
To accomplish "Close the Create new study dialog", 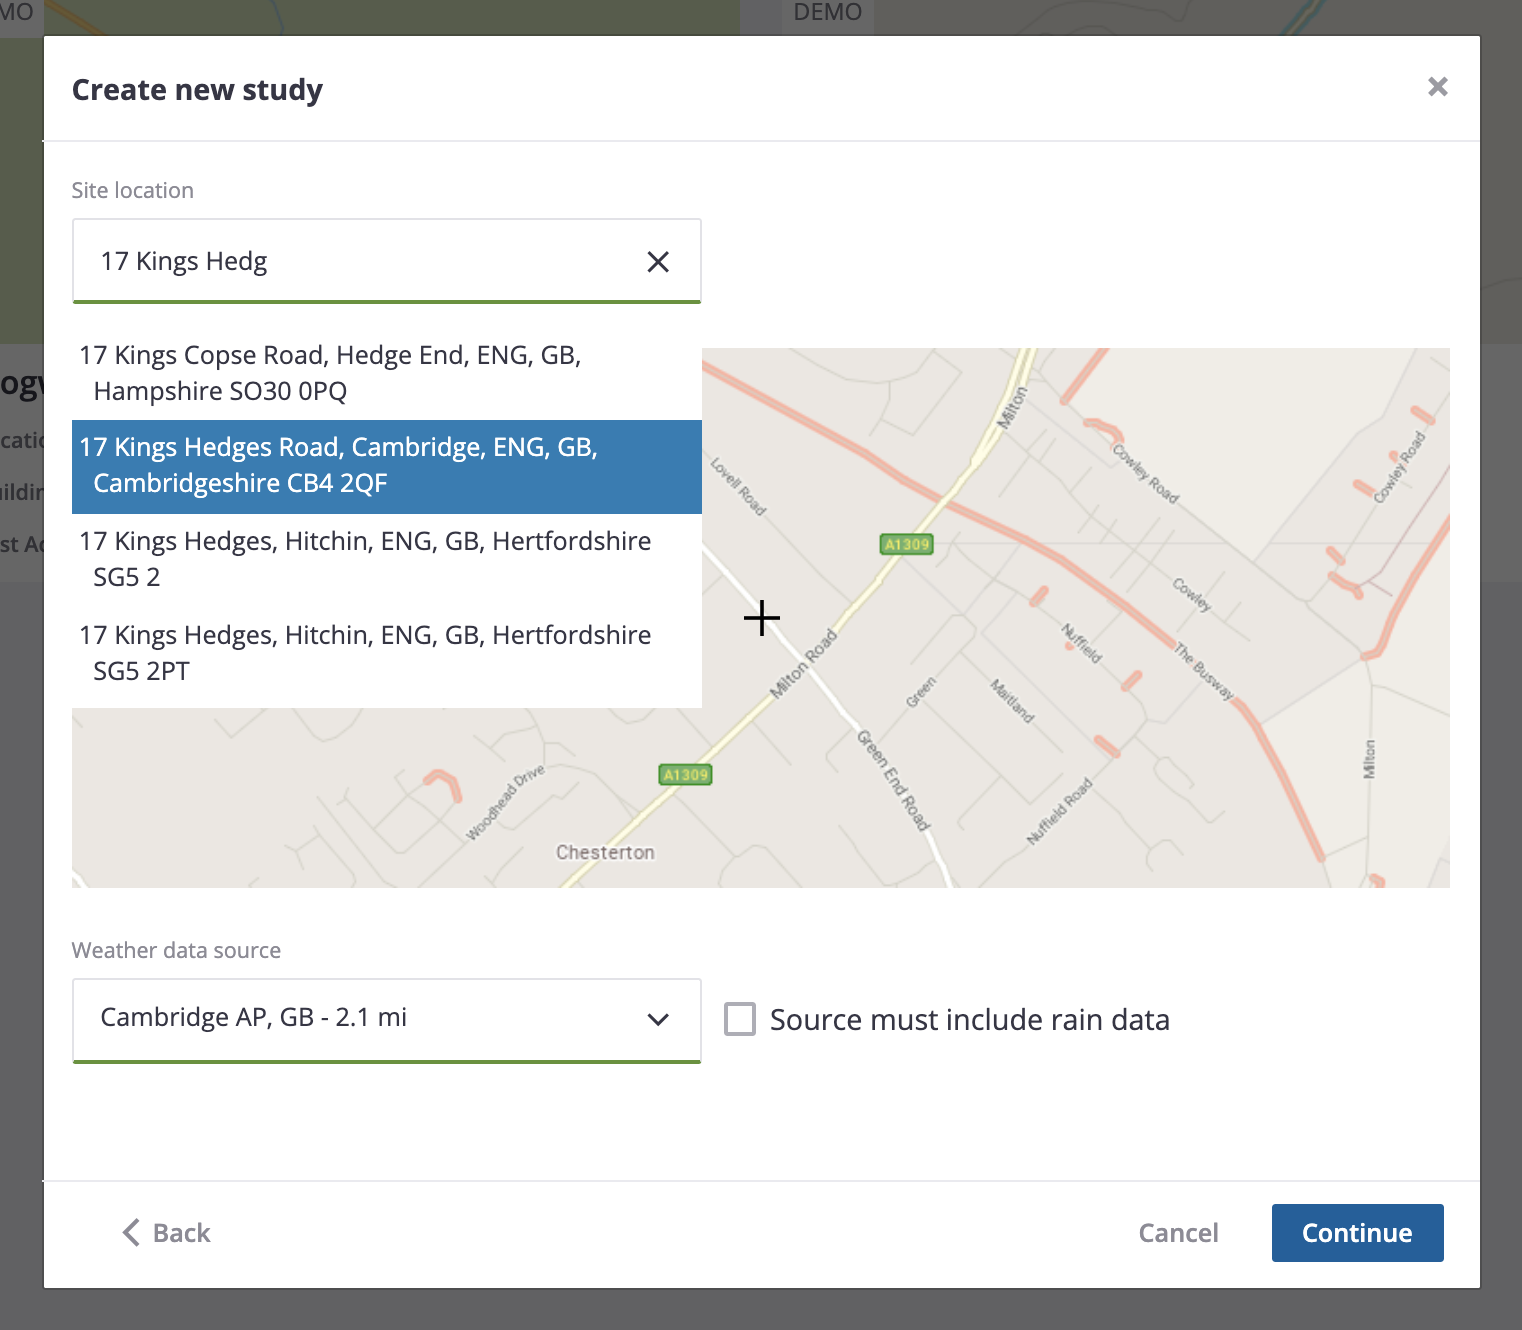I will click(1438, 88).
